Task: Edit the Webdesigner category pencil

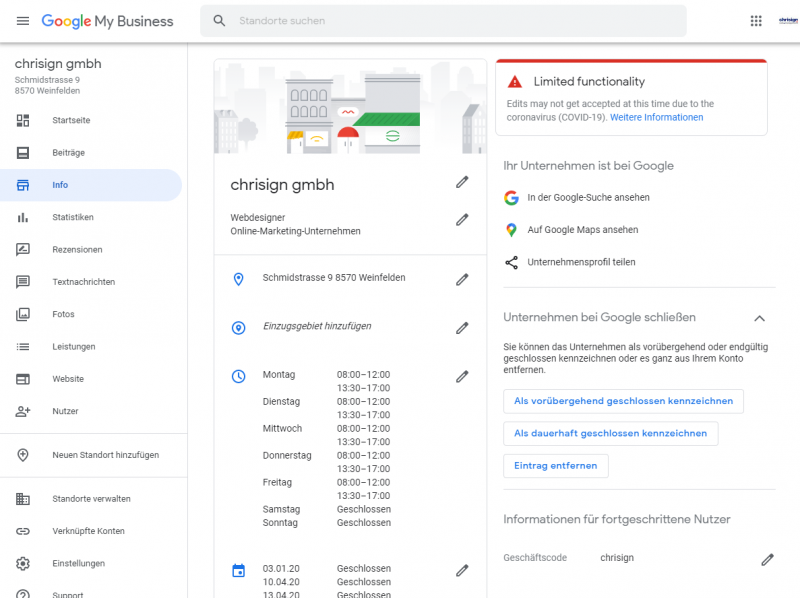Action: (462, 220)
